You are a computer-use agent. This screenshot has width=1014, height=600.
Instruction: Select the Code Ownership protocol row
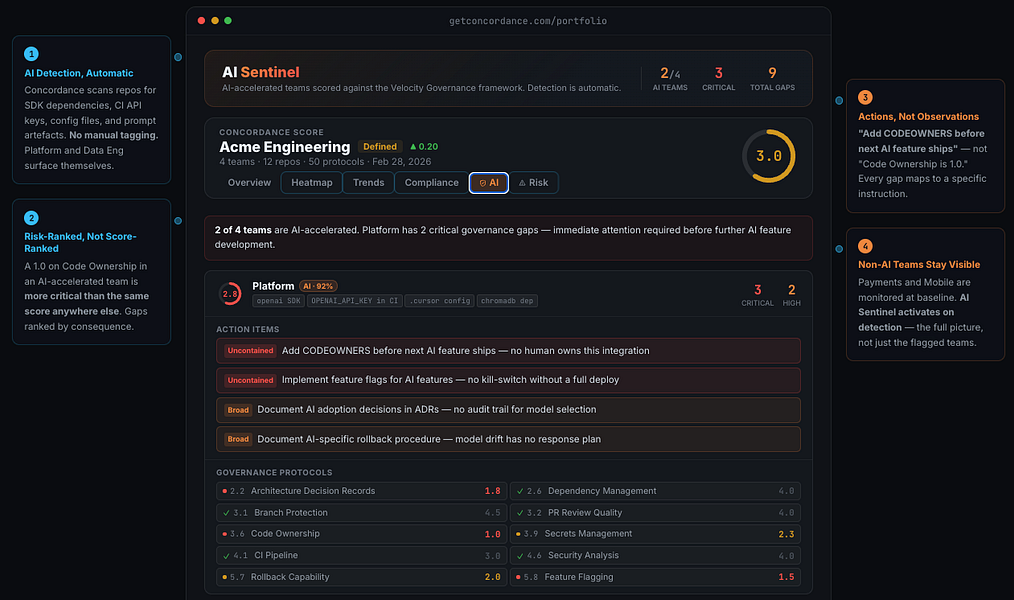click(361, 534)
